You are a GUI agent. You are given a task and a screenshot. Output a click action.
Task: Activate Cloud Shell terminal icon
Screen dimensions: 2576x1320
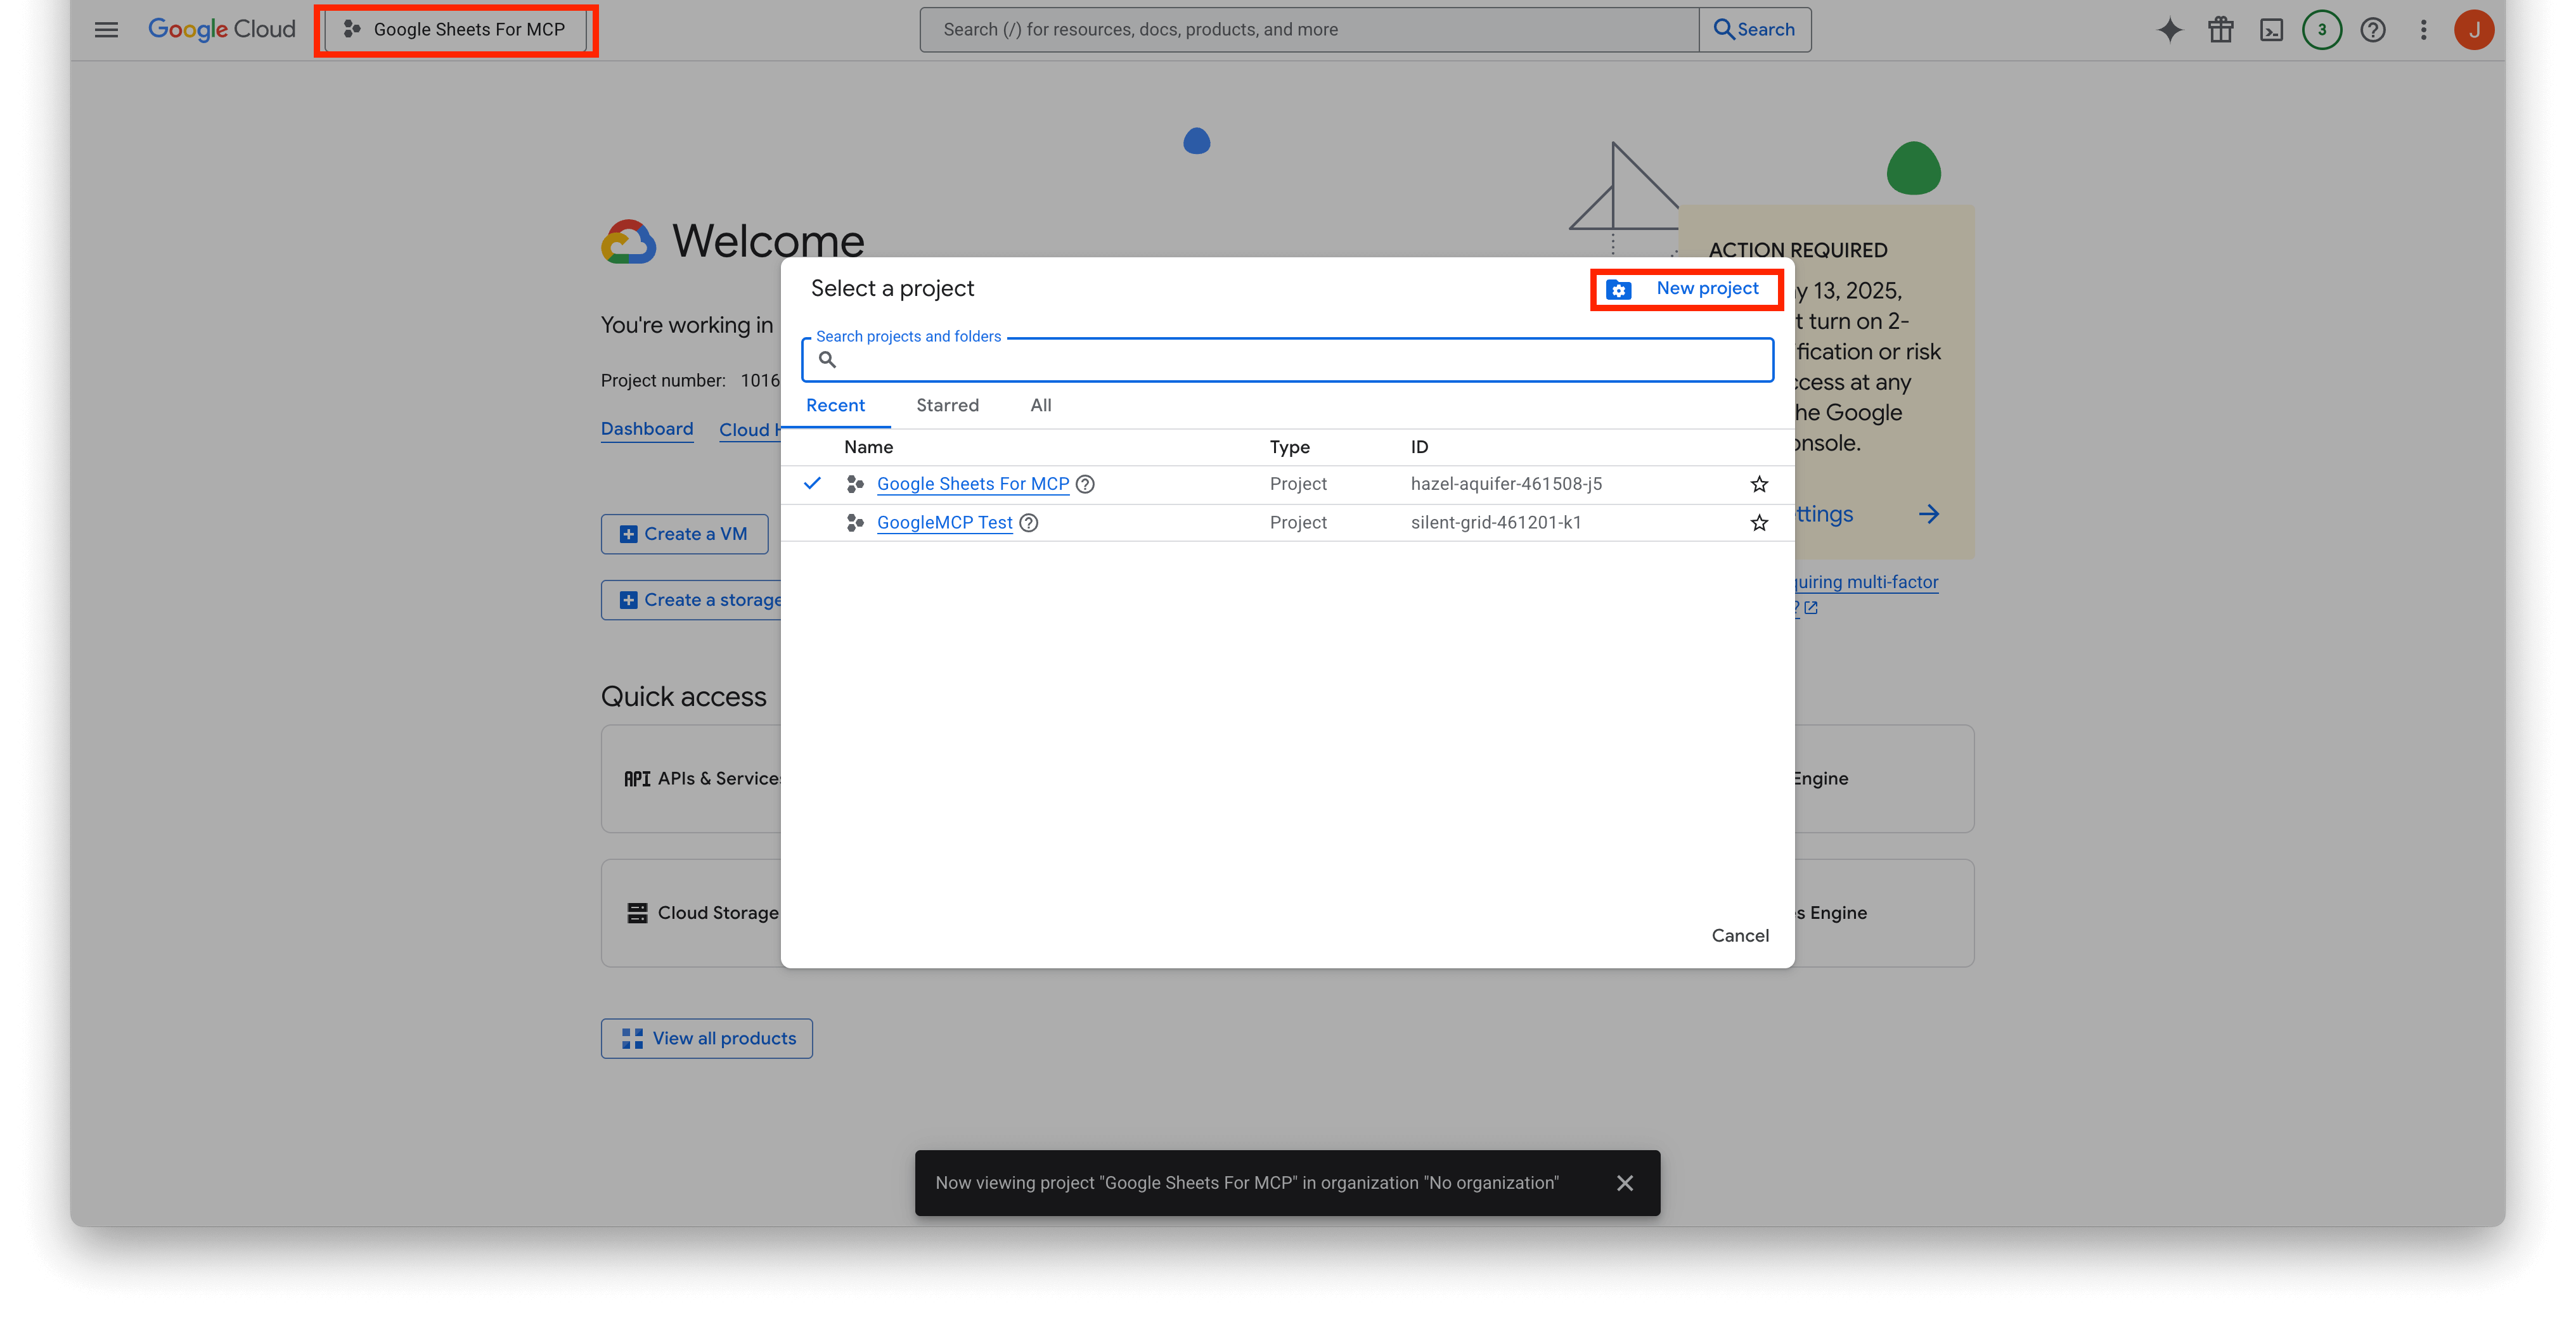pos(2271,30)
